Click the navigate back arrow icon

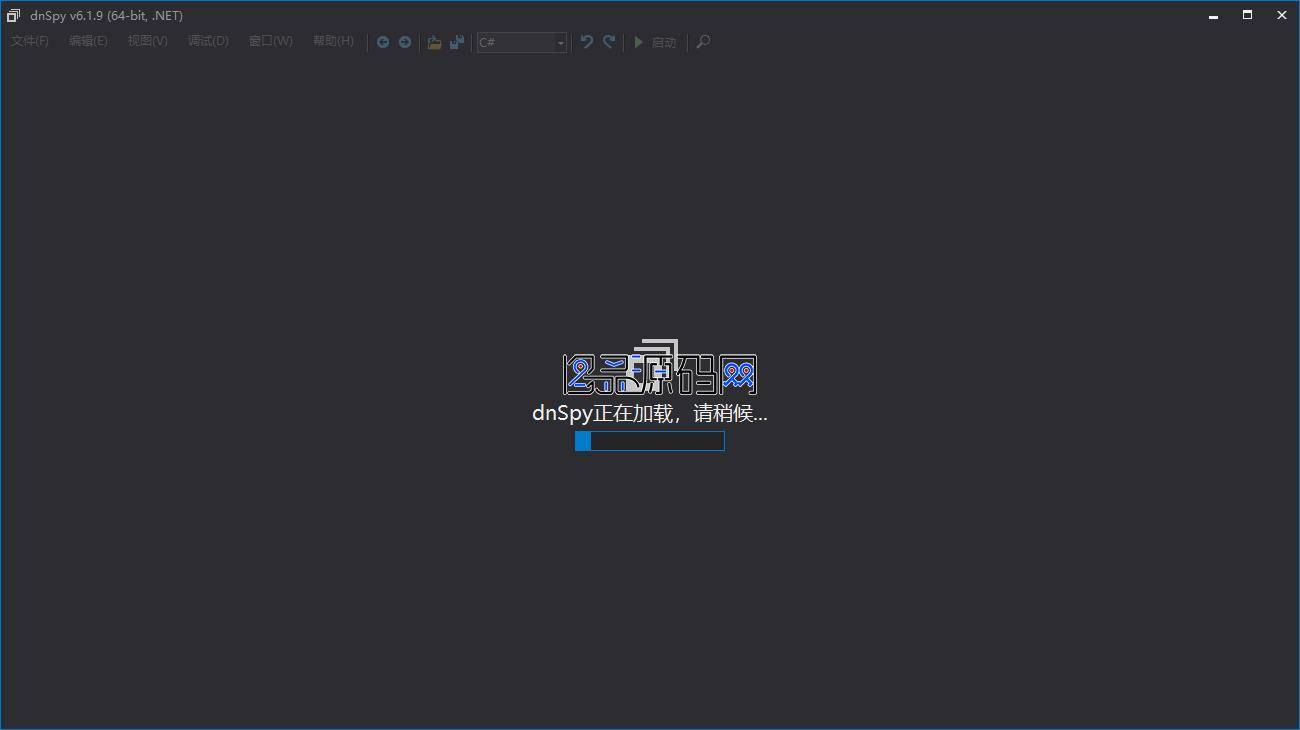(x=383, y=42)
